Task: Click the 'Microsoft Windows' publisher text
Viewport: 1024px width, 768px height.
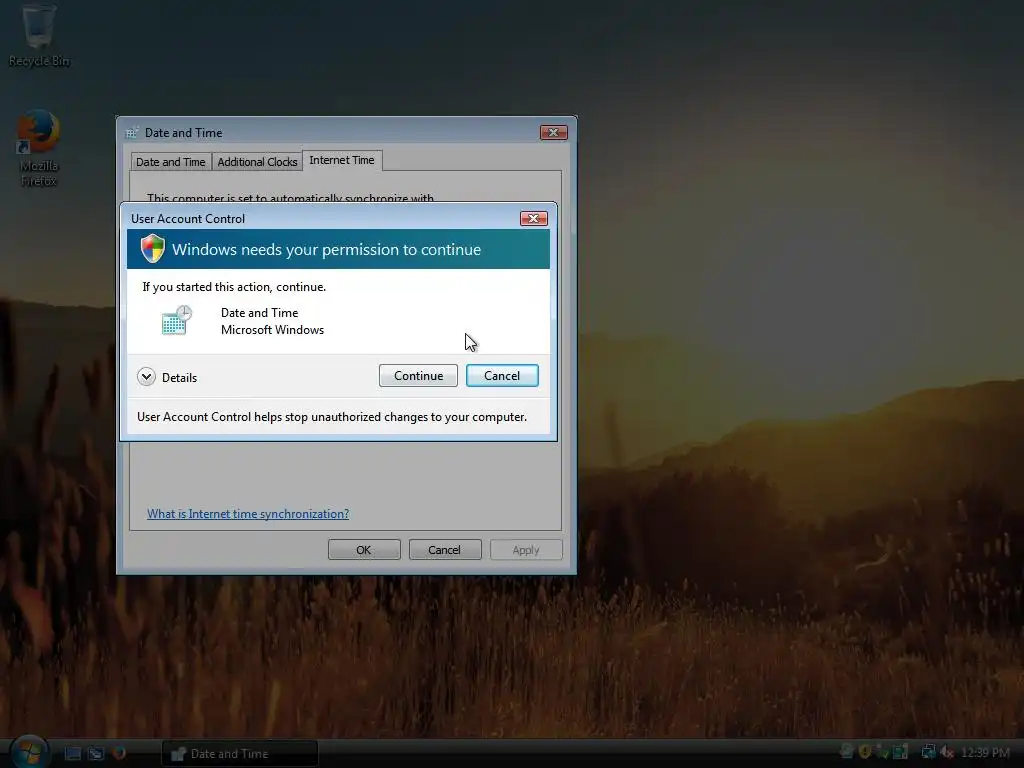Action: pos(272,330)
